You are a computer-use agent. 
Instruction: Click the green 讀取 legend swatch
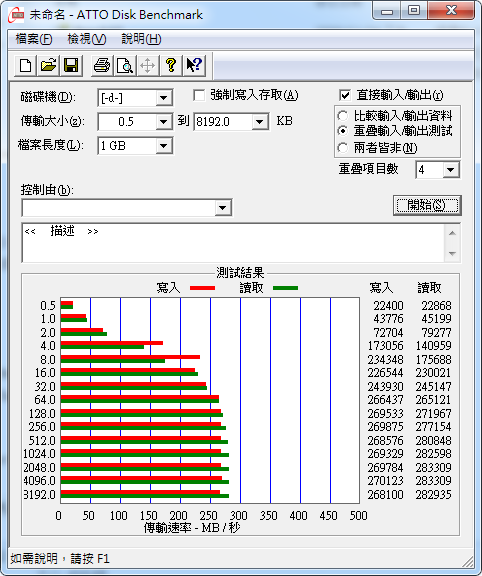285,288
